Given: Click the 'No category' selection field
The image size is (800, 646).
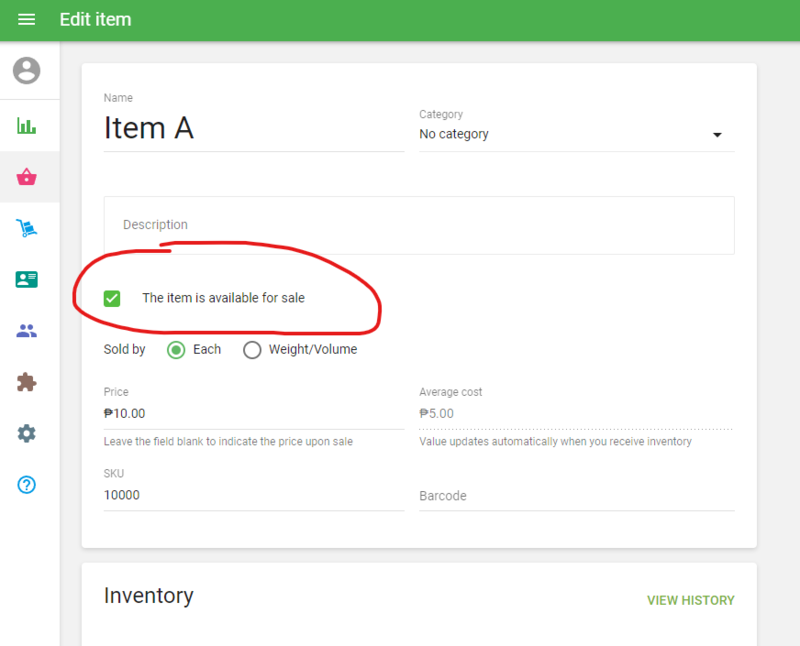Looking at the screenshot, I should 560,135.
